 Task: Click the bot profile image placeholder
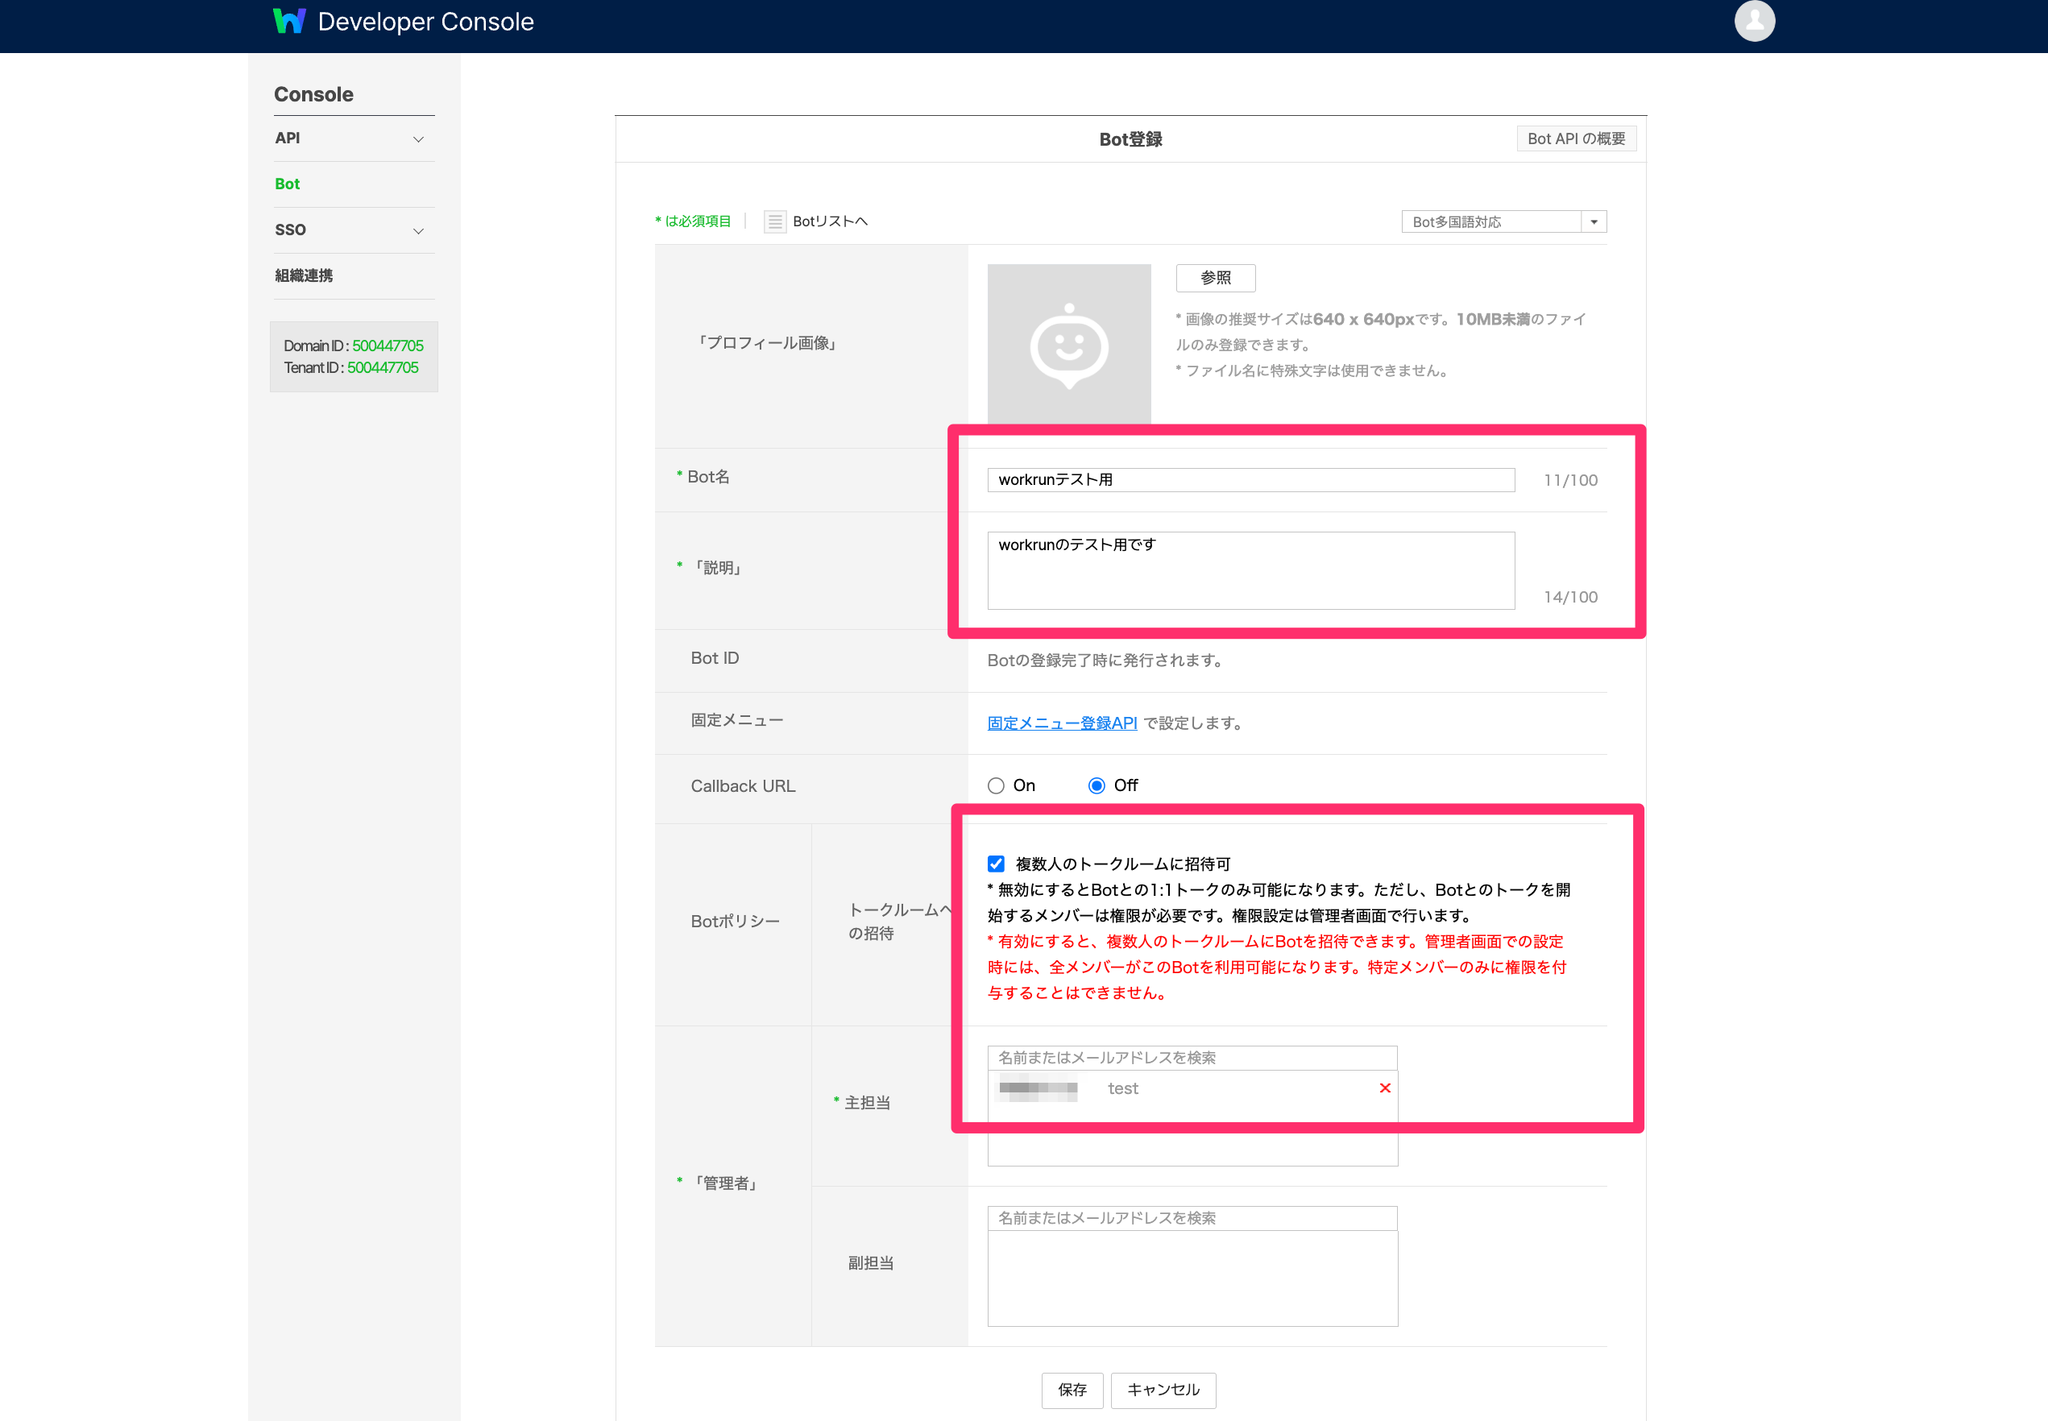pos(1069,344)
